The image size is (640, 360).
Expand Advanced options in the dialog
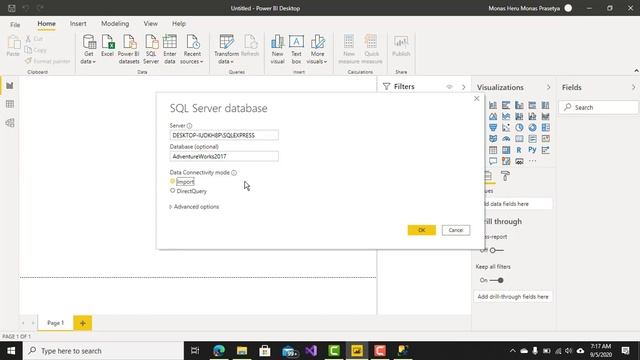click(194, 207)
